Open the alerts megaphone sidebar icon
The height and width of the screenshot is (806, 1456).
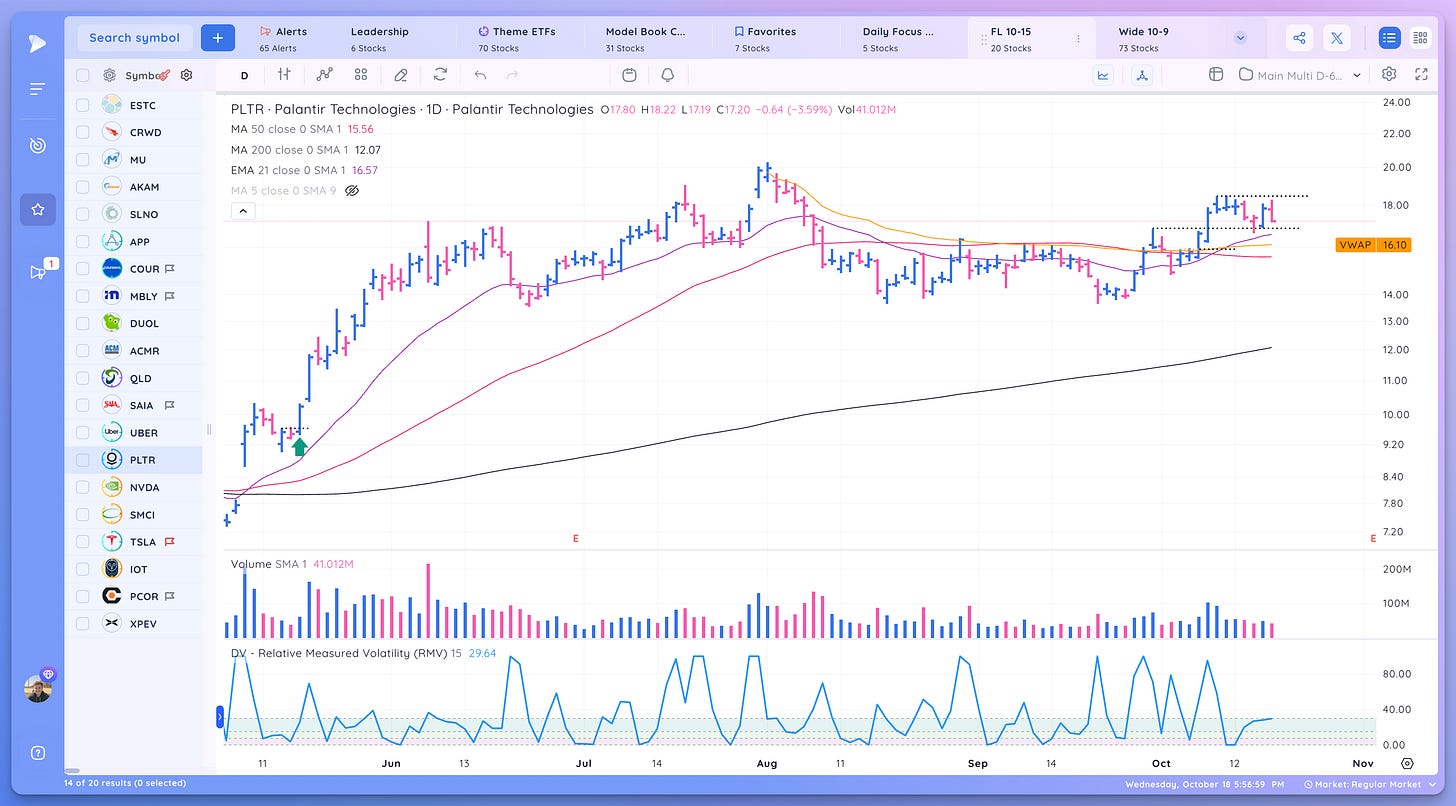pyautogui.click(x=38, y=272)
